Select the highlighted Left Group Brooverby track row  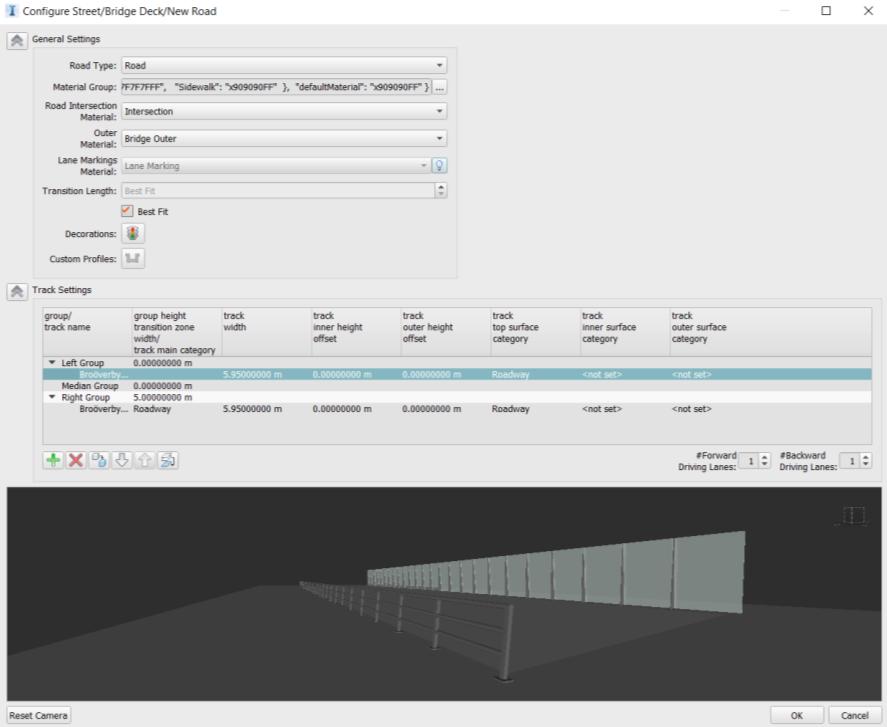click(x=457, y=375)
